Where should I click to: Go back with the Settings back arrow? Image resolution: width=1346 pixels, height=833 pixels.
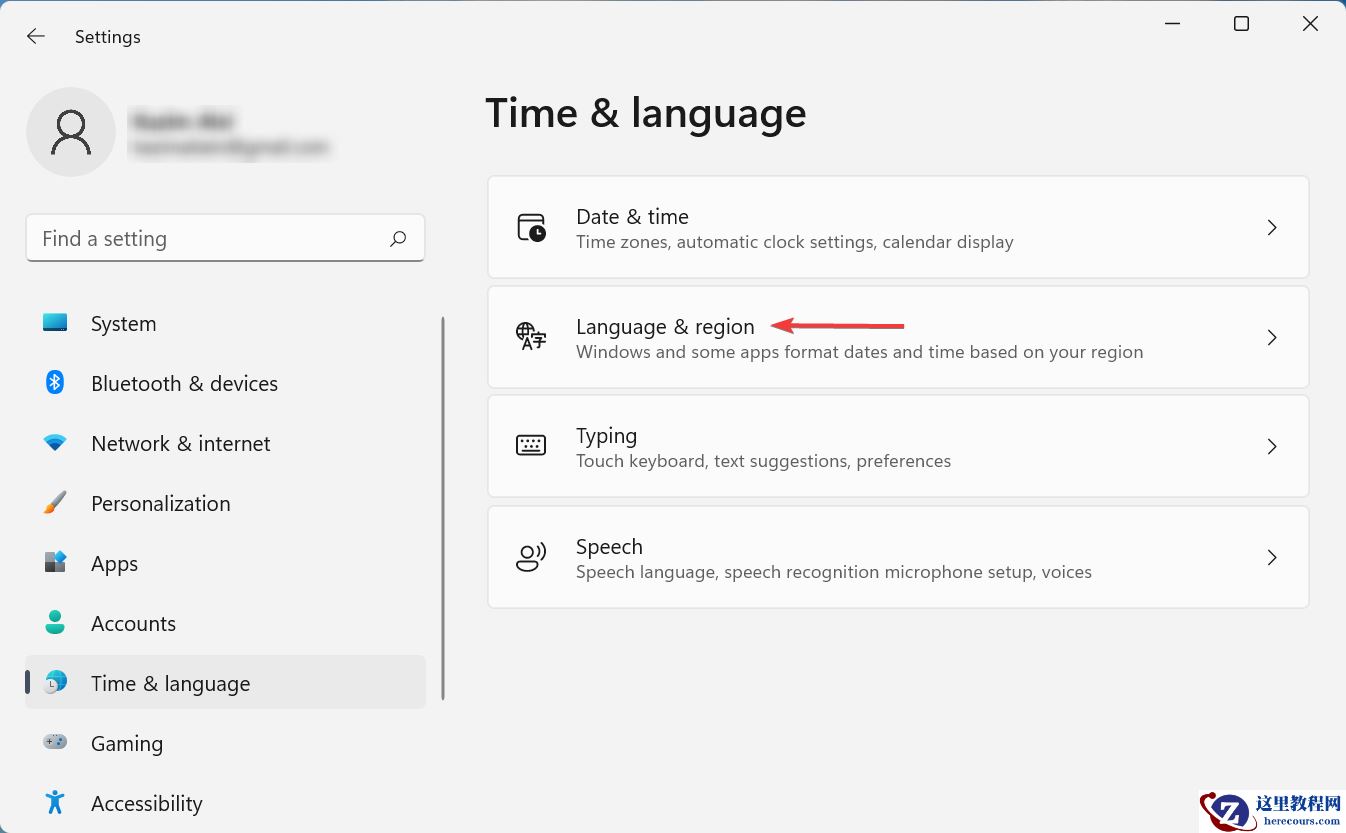(x=36, y=36)
